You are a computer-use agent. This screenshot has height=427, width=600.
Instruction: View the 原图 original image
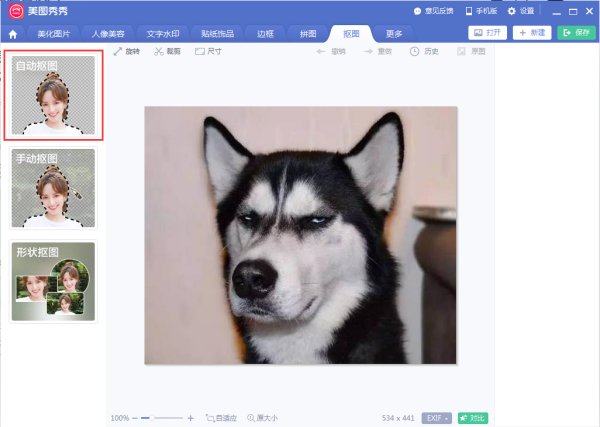point(471,51)
